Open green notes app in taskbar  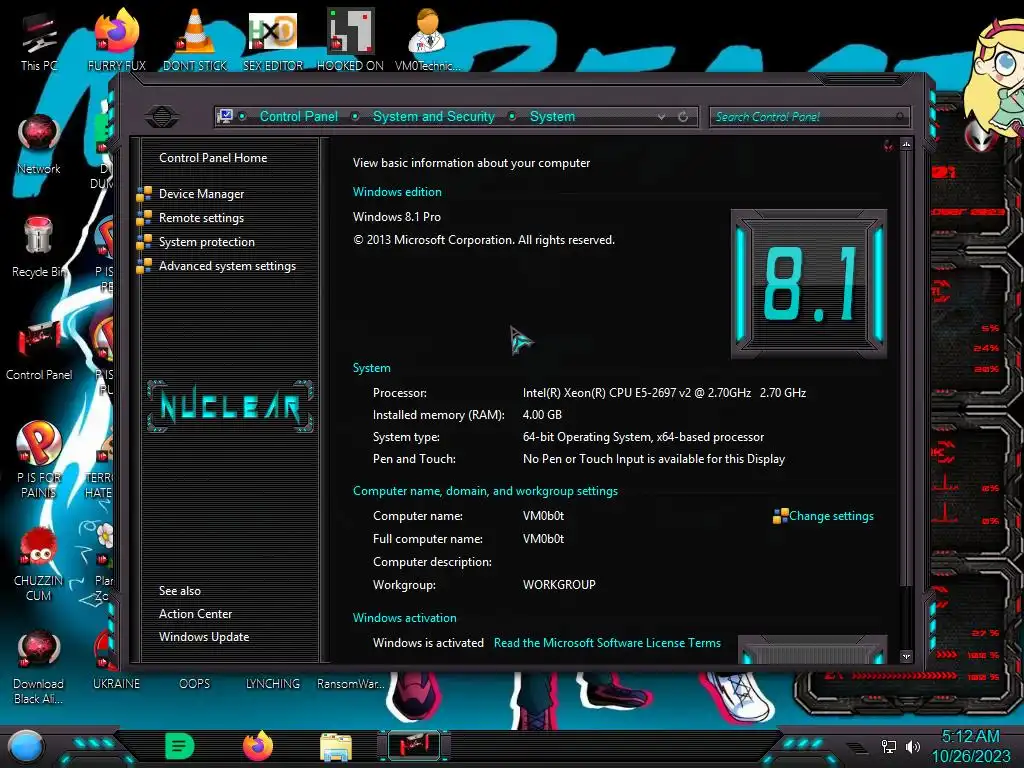tap(179, 746)
